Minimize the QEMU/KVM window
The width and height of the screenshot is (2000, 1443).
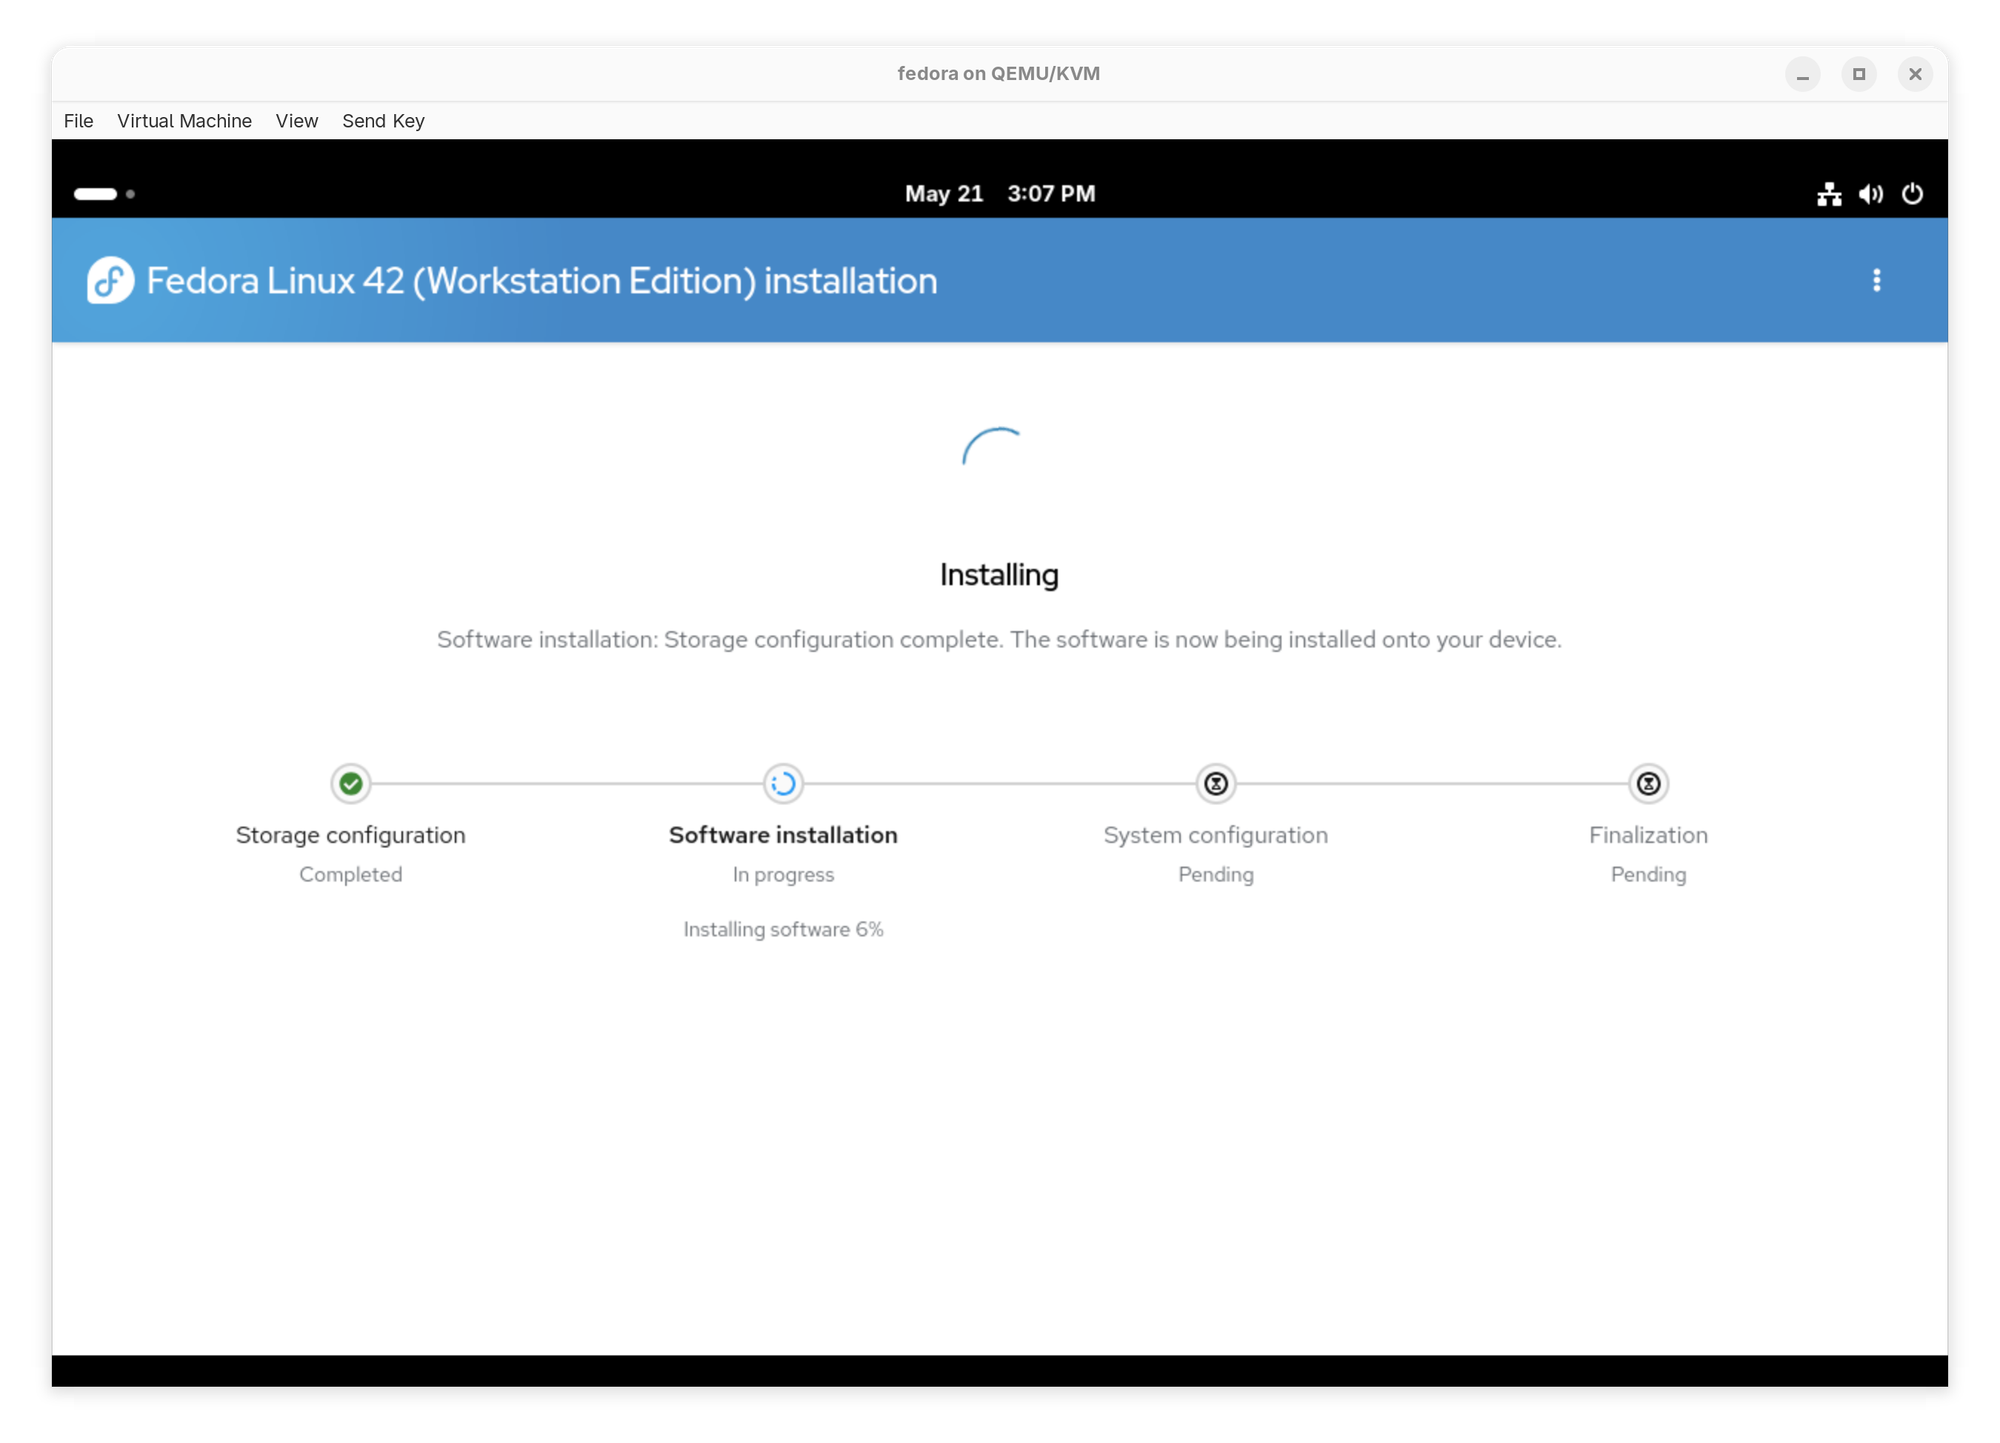click(x=1802, y=74)
